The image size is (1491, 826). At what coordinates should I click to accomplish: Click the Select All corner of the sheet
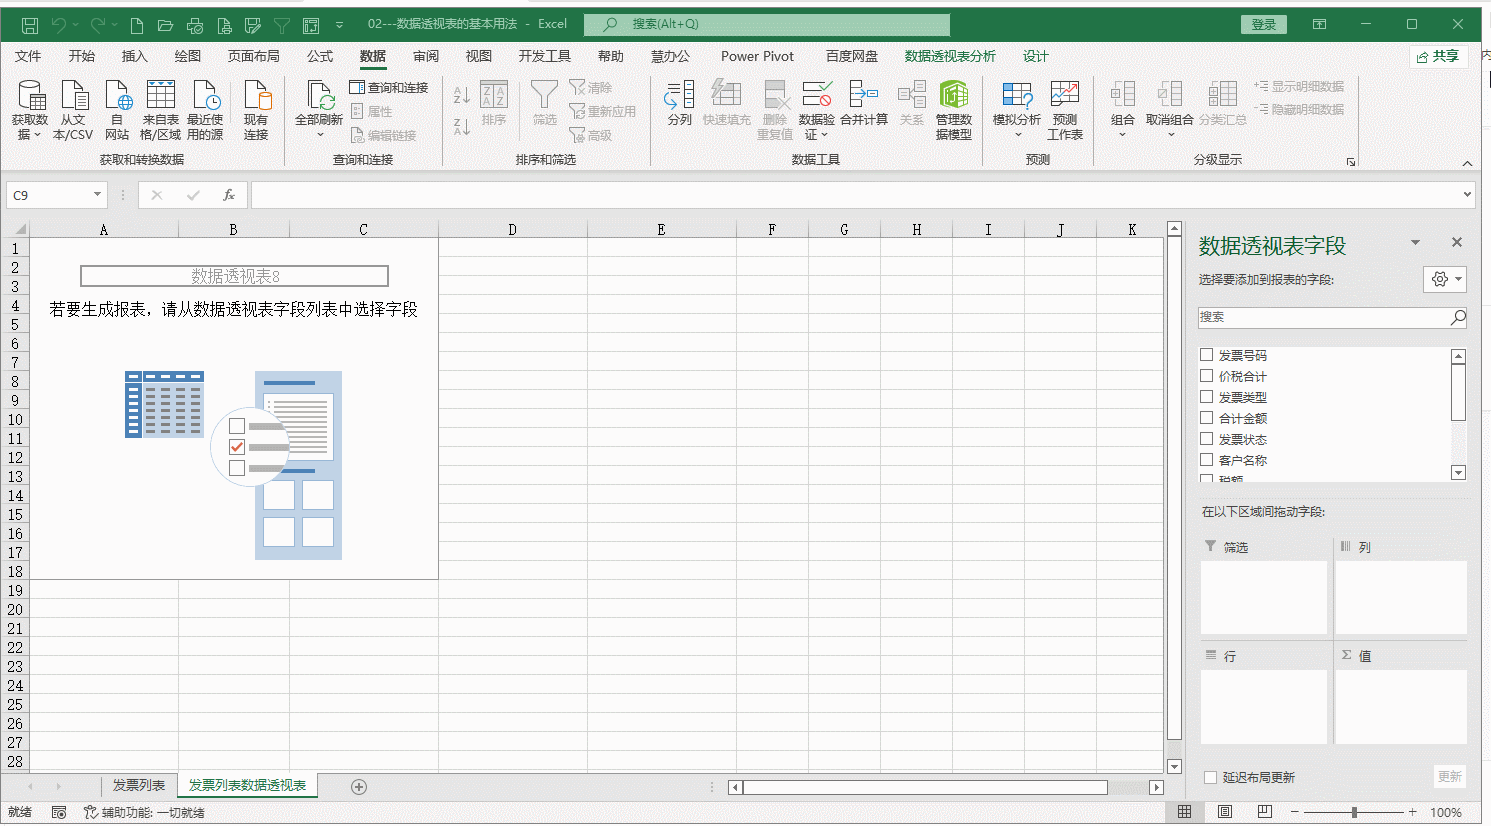point(16,230)
